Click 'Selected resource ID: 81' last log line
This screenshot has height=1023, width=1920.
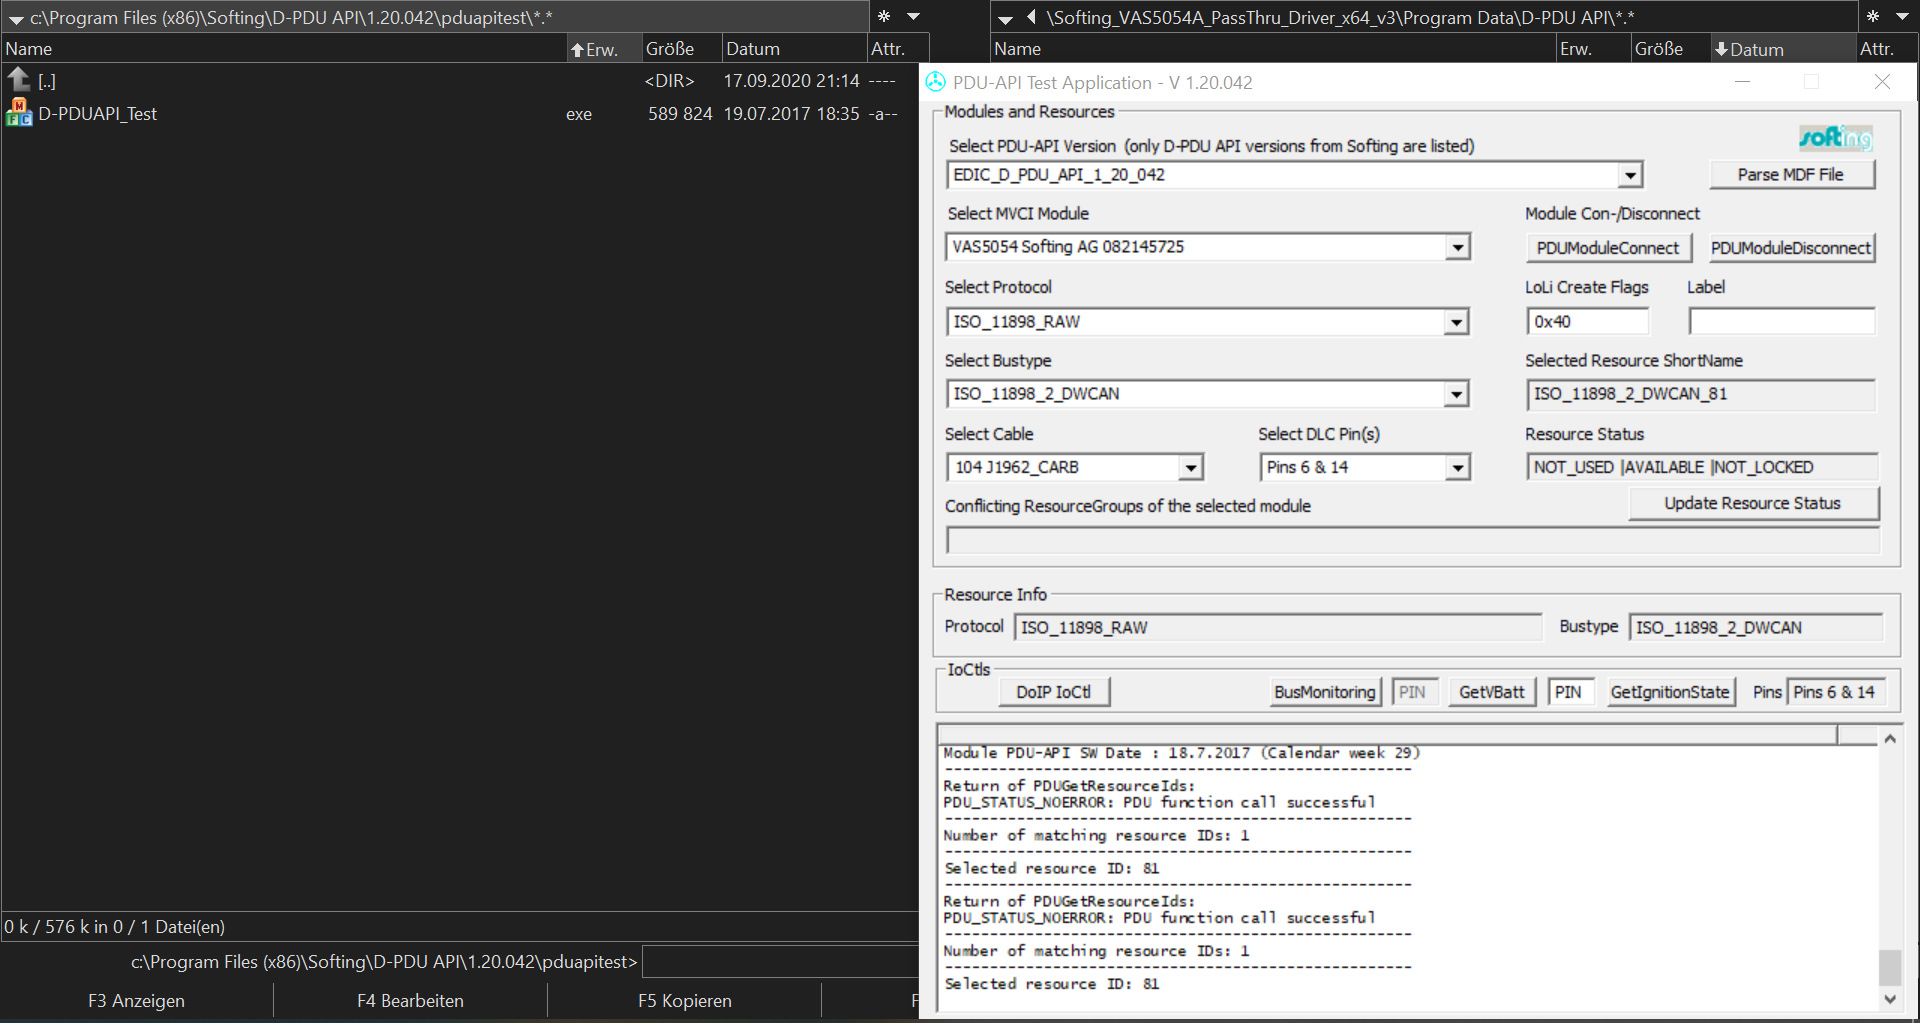pos(1052,984)
